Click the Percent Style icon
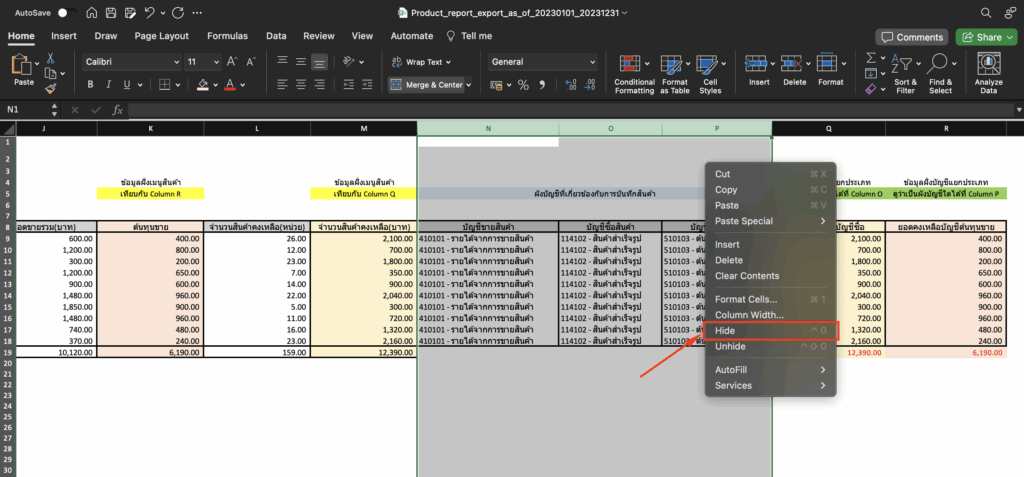 point(523,85)
